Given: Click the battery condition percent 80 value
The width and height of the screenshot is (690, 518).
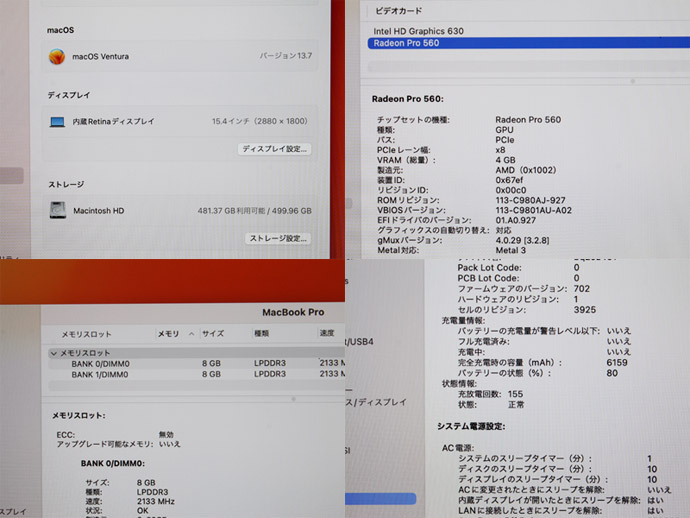Looking at the screenshot, I should (612, 373).
